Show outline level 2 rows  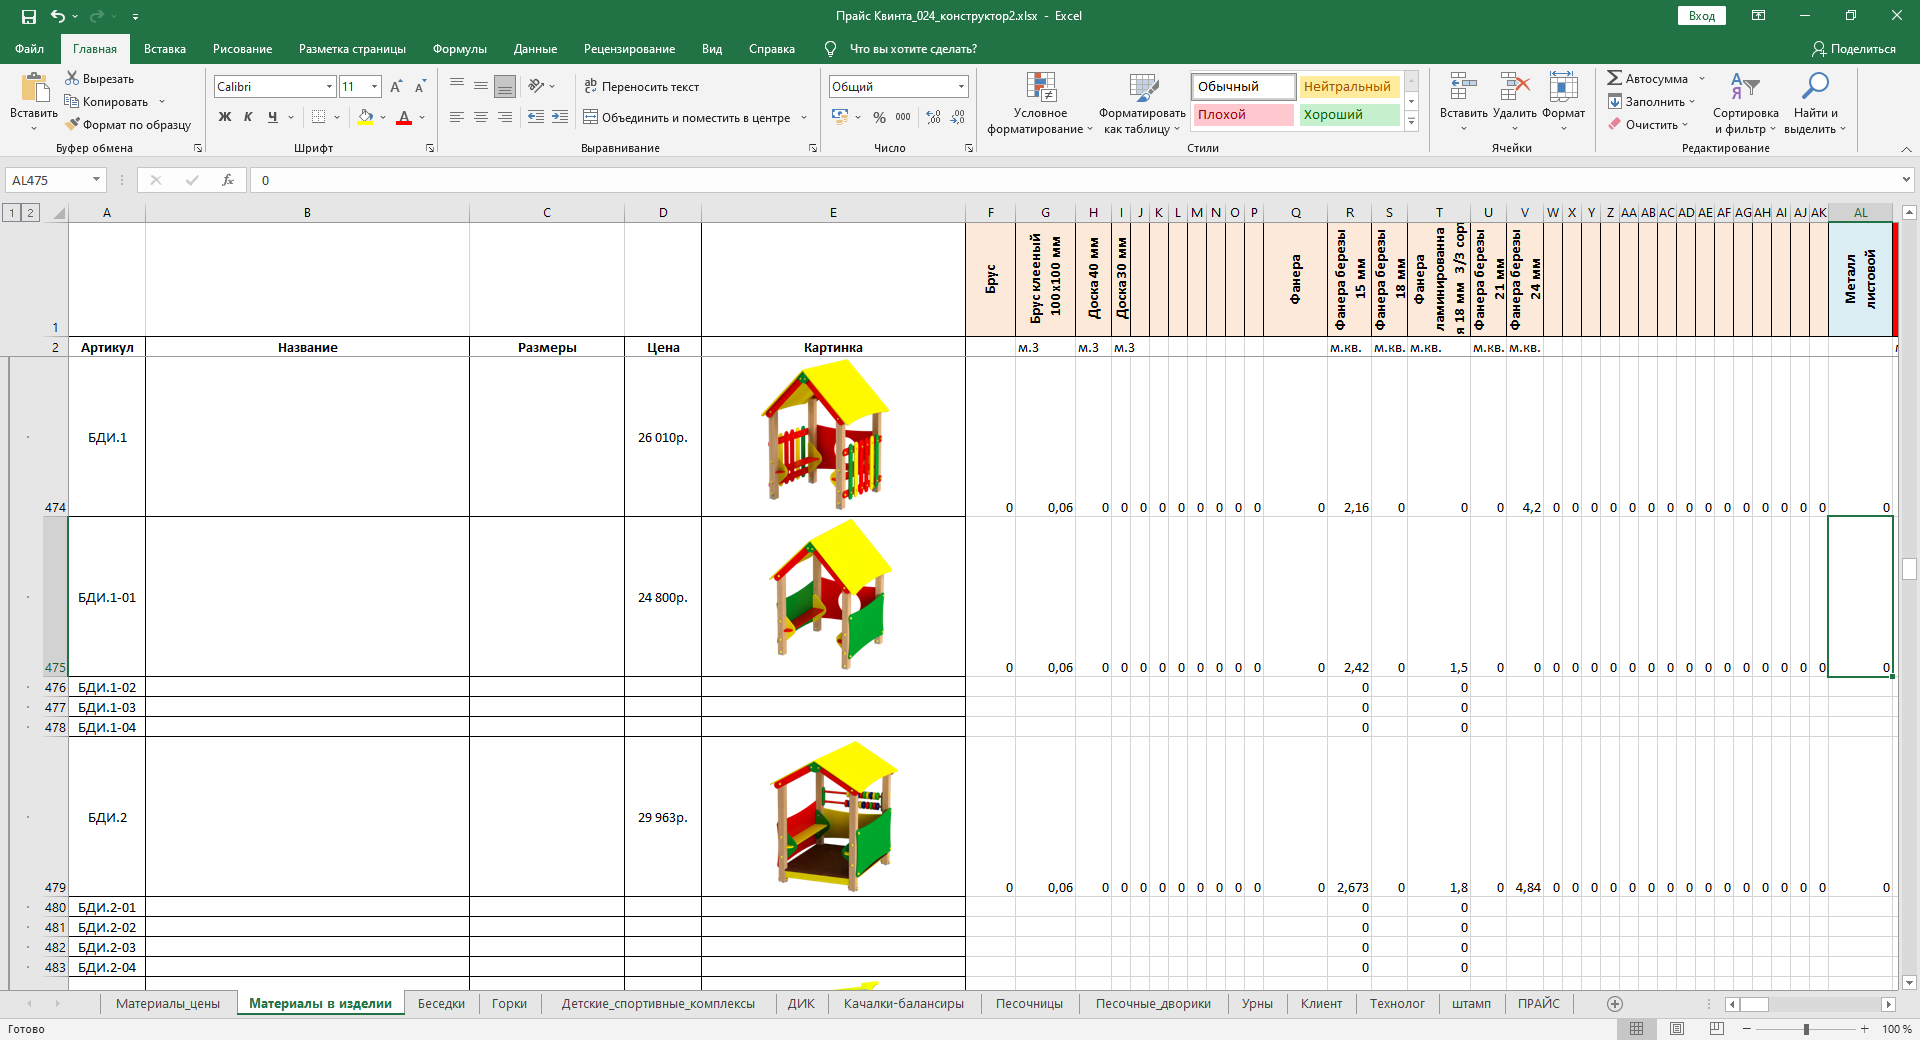coord(31,212)
